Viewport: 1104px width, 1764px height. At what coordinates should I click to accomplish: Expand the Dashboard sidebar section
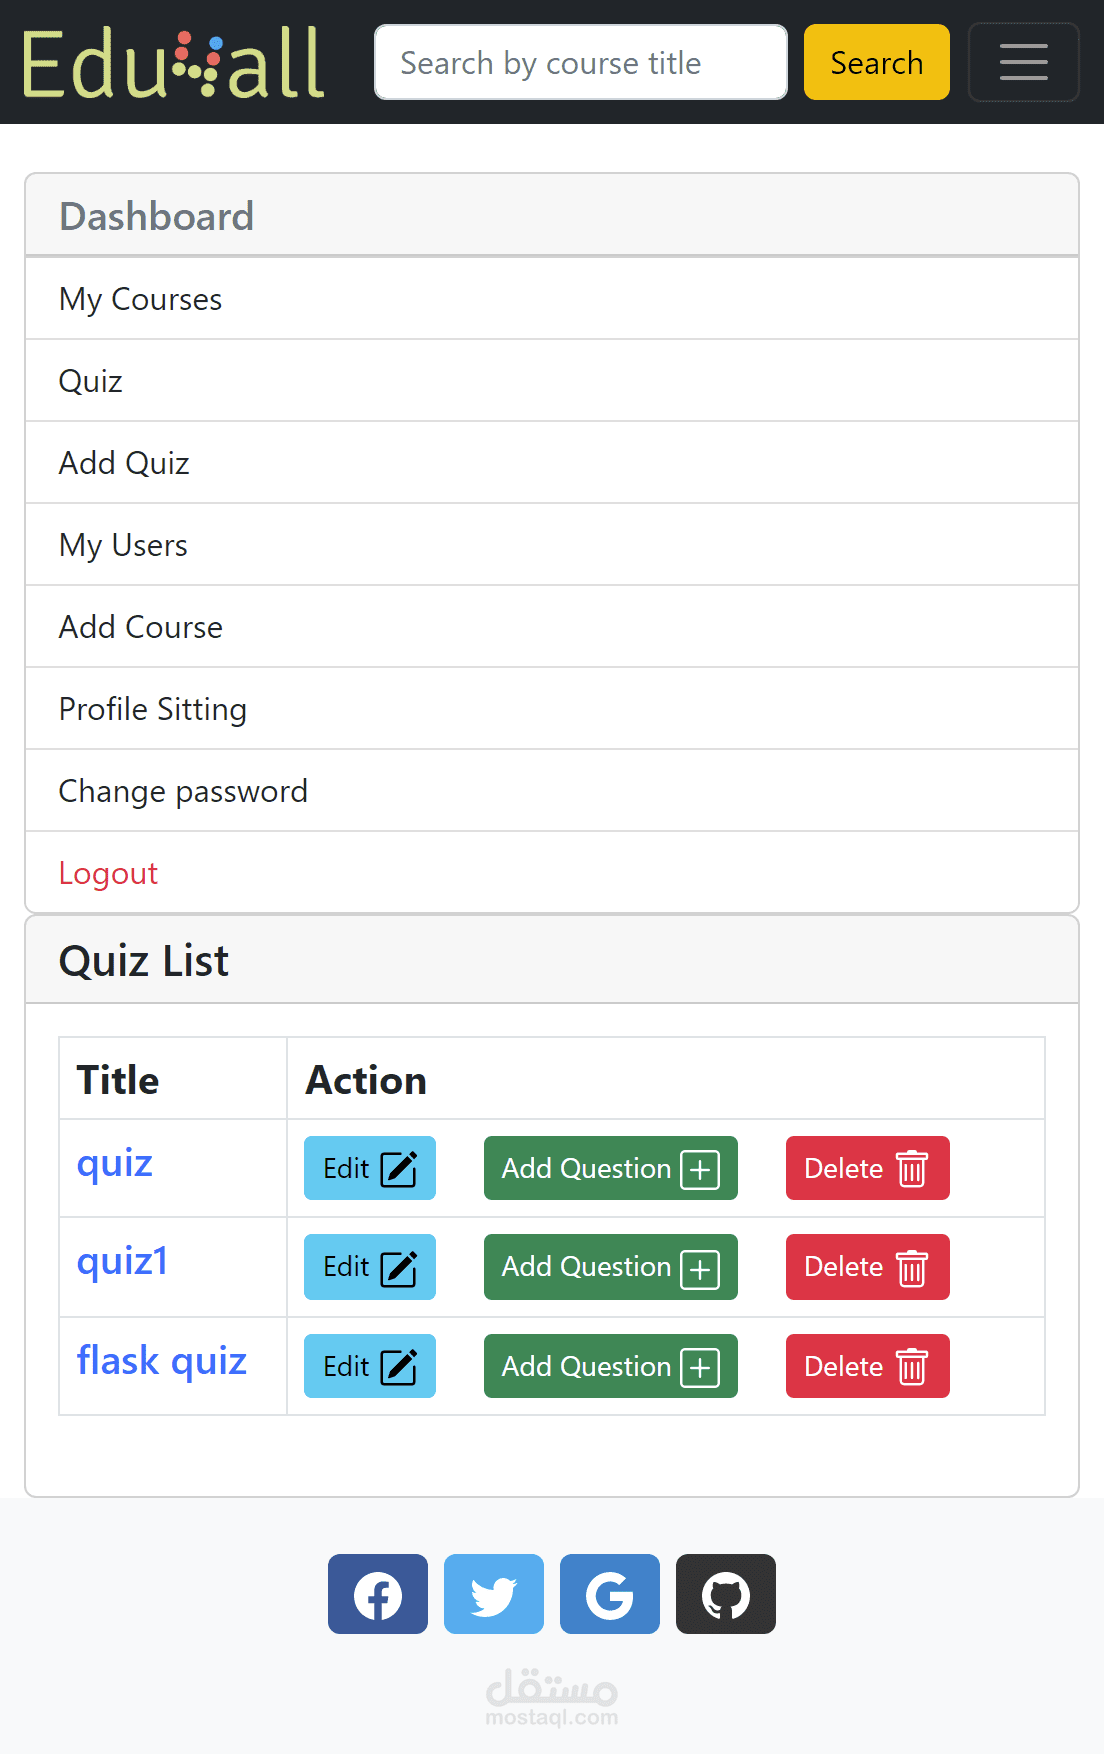[156, 215]
